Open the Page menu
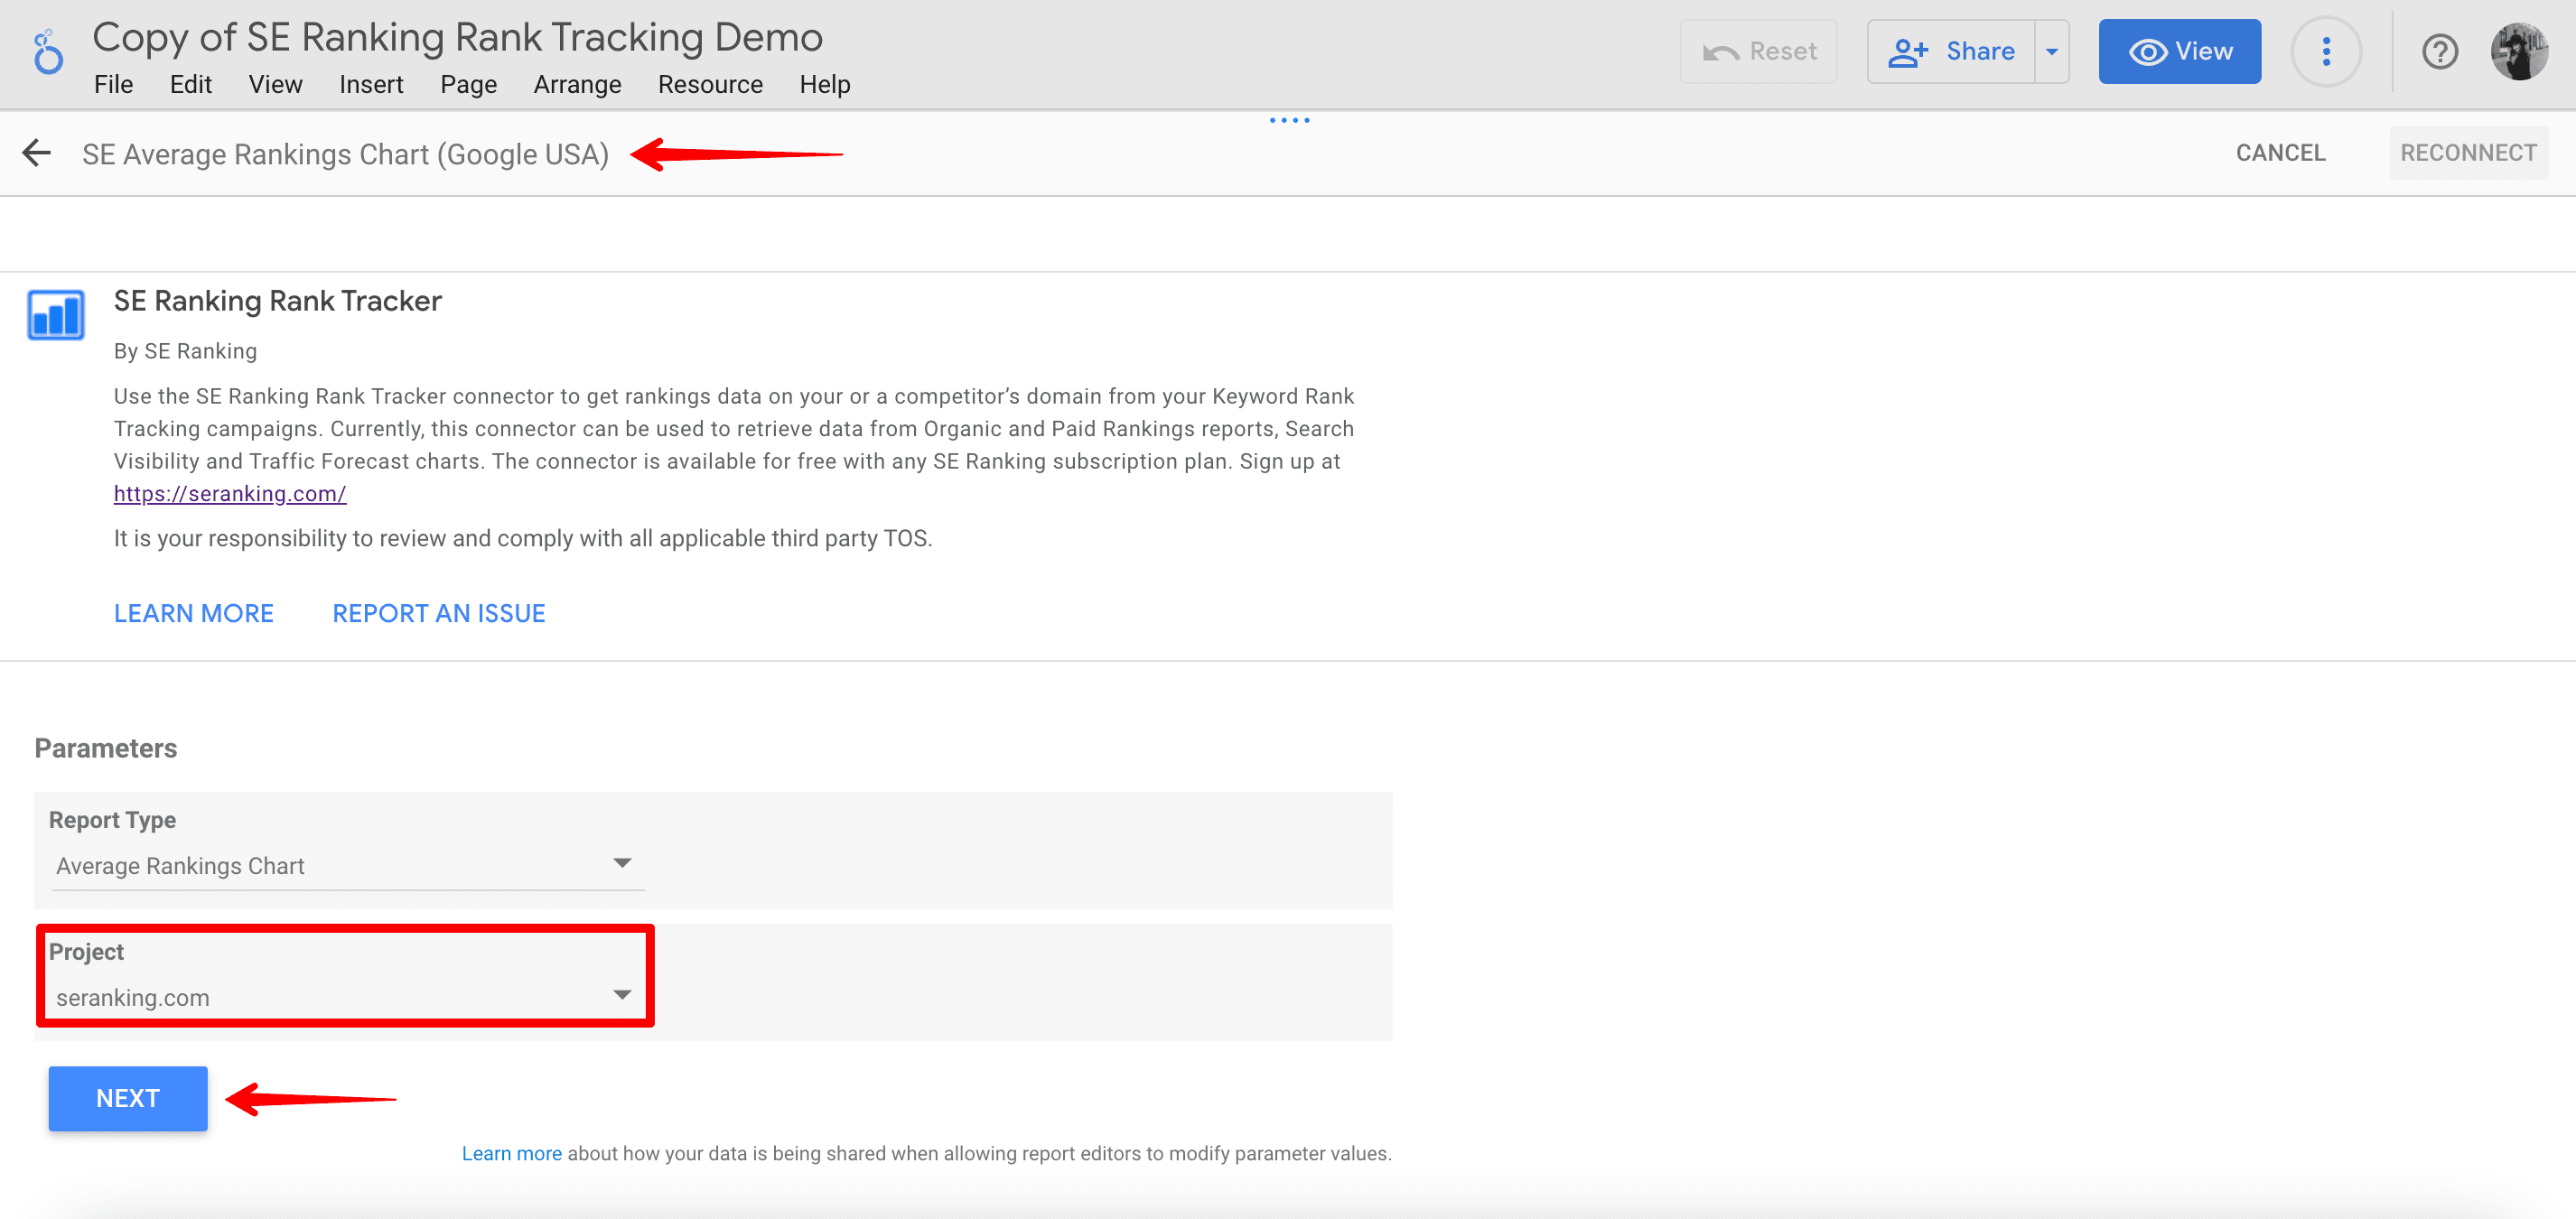Screen dimensions: 2576x1219 point(468,85)
